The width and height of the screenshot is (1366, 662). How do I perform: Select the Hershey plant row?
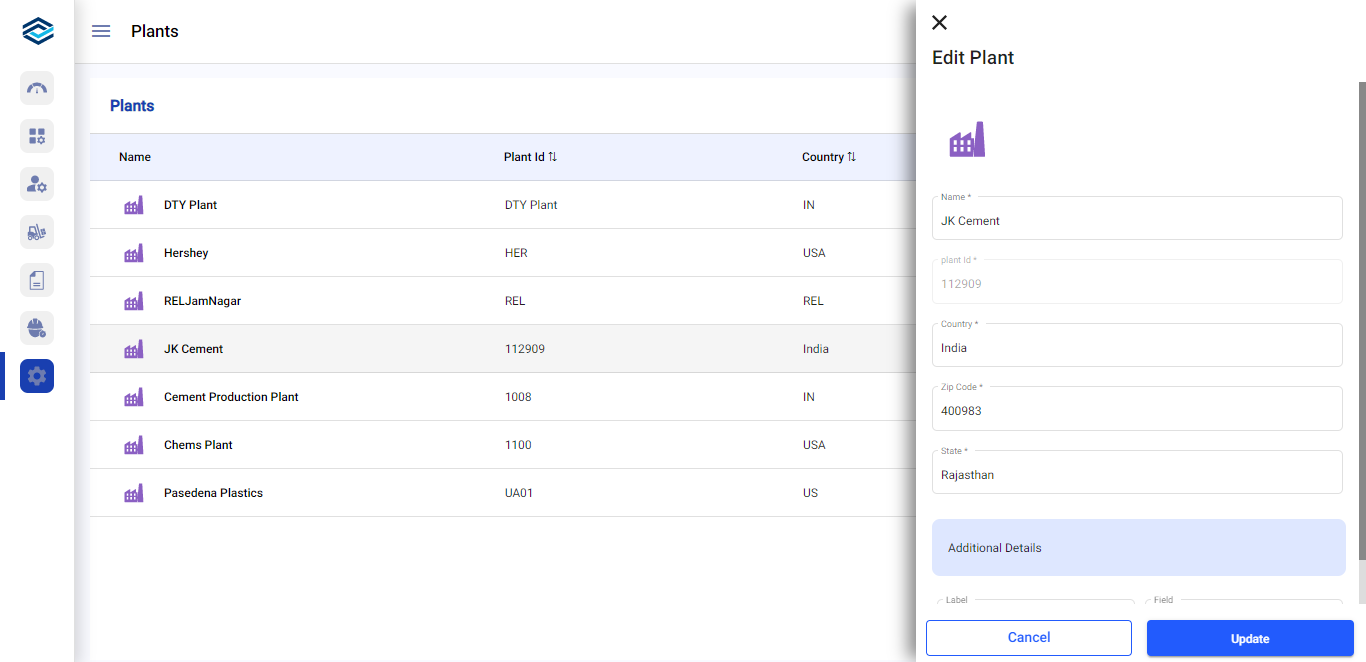[186, 253]
